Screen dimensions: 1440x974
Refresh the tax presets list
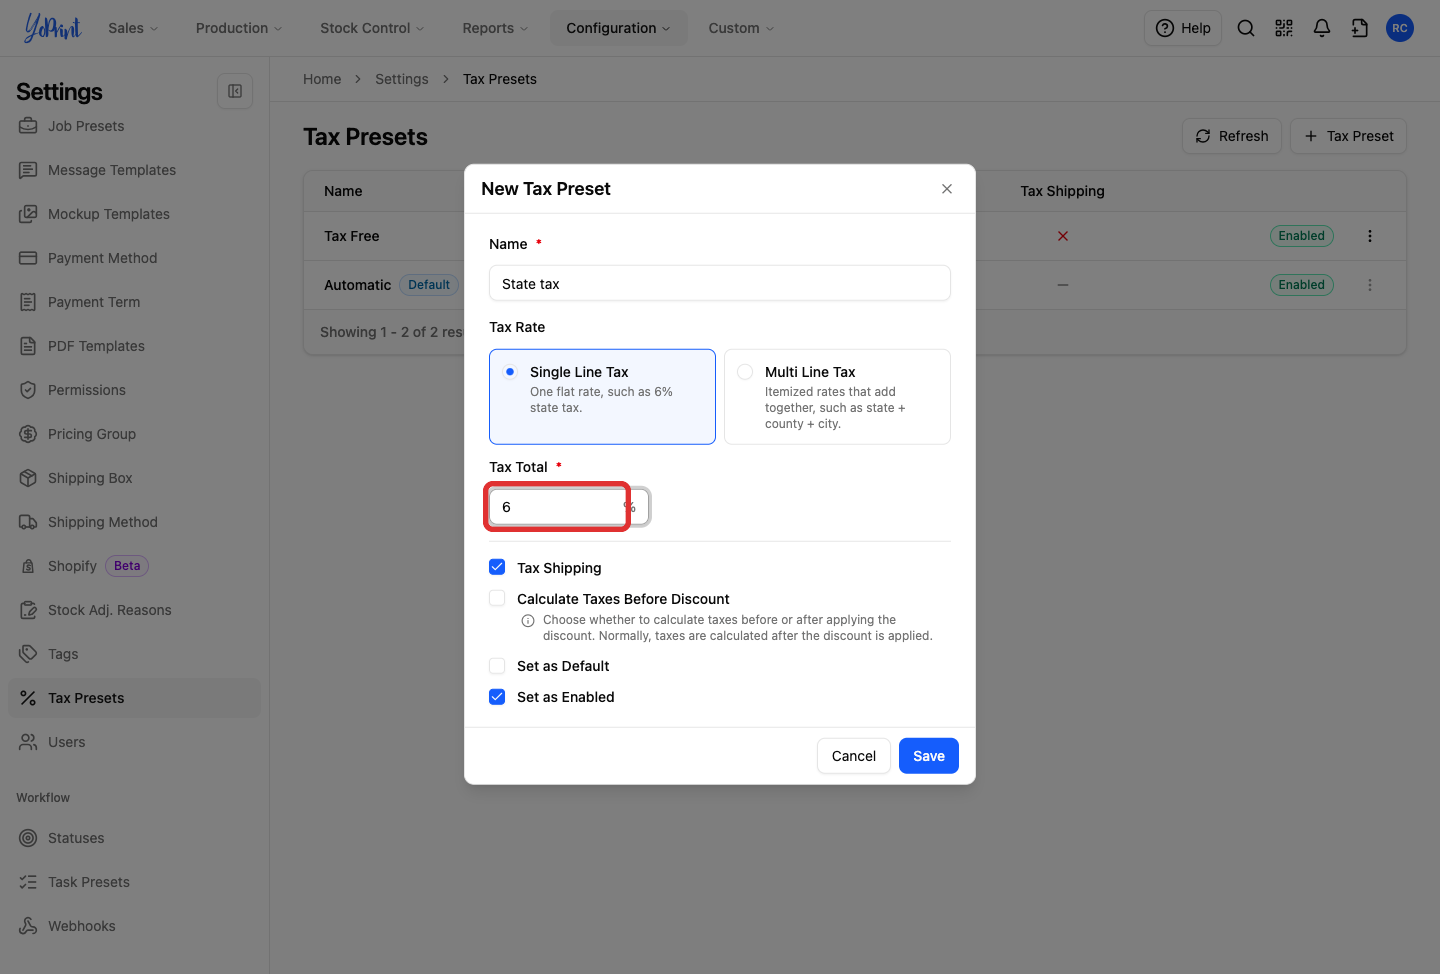(x=1232, y=136)
